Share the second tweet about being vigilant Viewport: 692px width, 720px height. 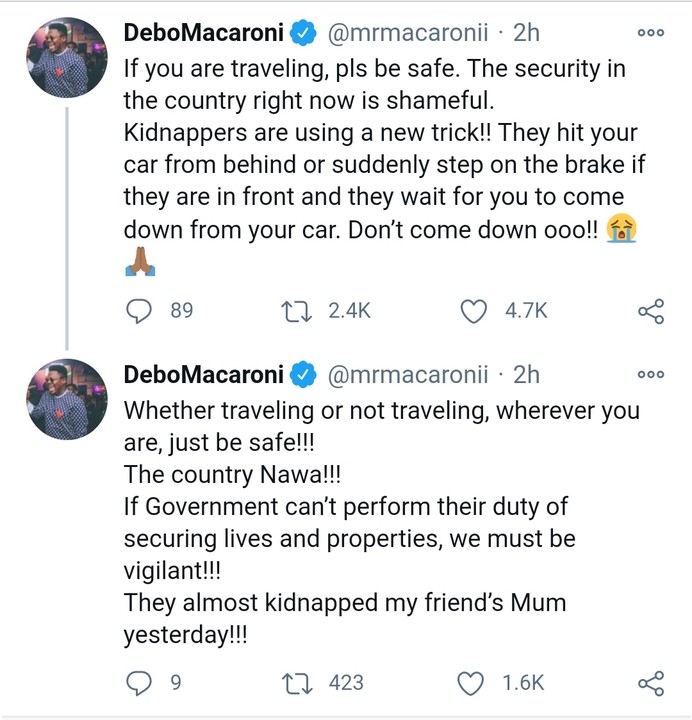pos(651,683)
